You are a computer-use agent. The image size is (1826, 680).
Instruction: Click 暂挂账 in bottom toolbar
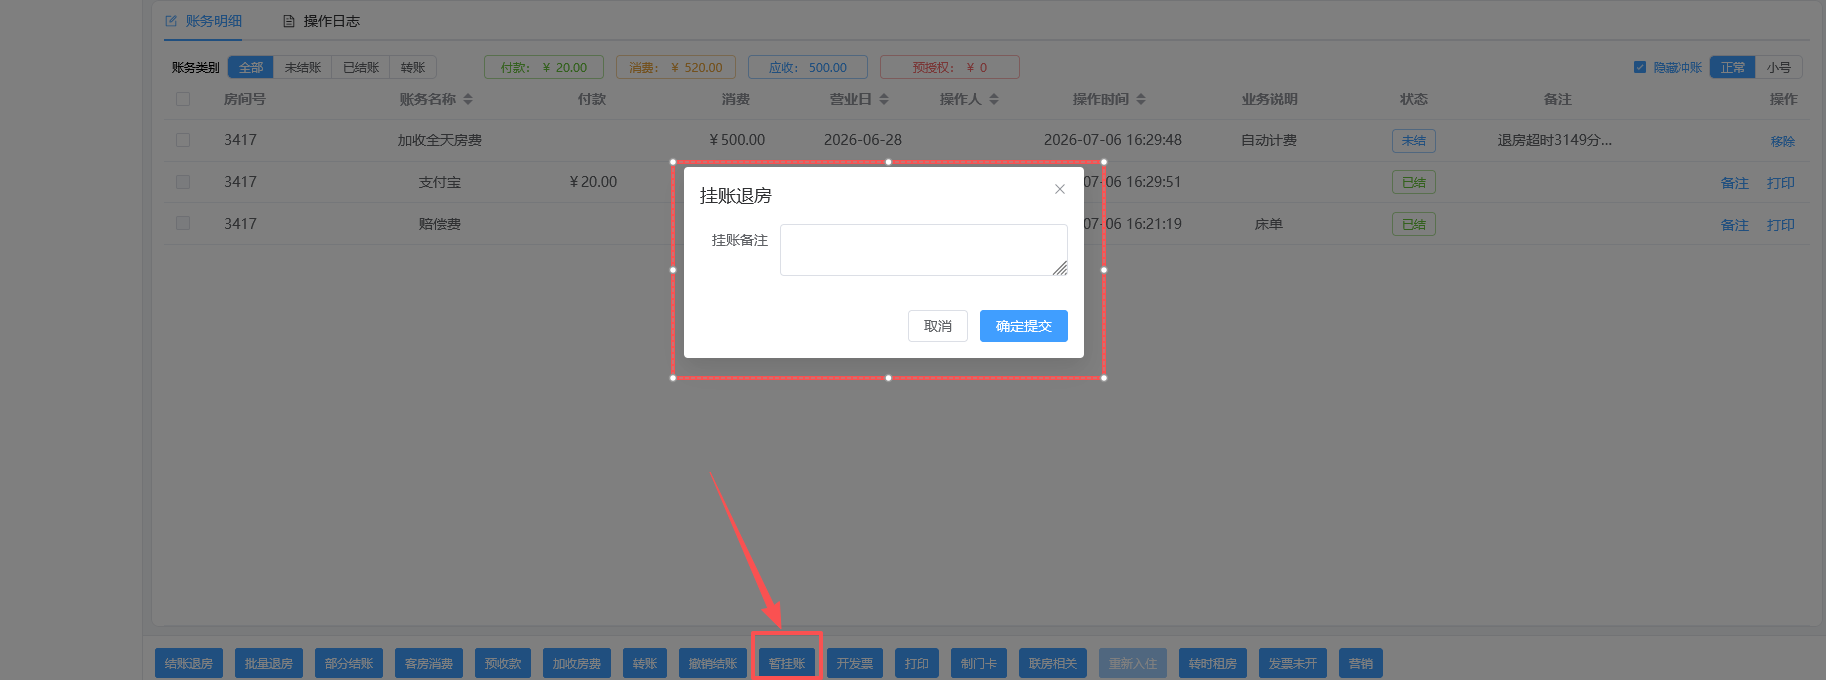[x=787, y=663]
